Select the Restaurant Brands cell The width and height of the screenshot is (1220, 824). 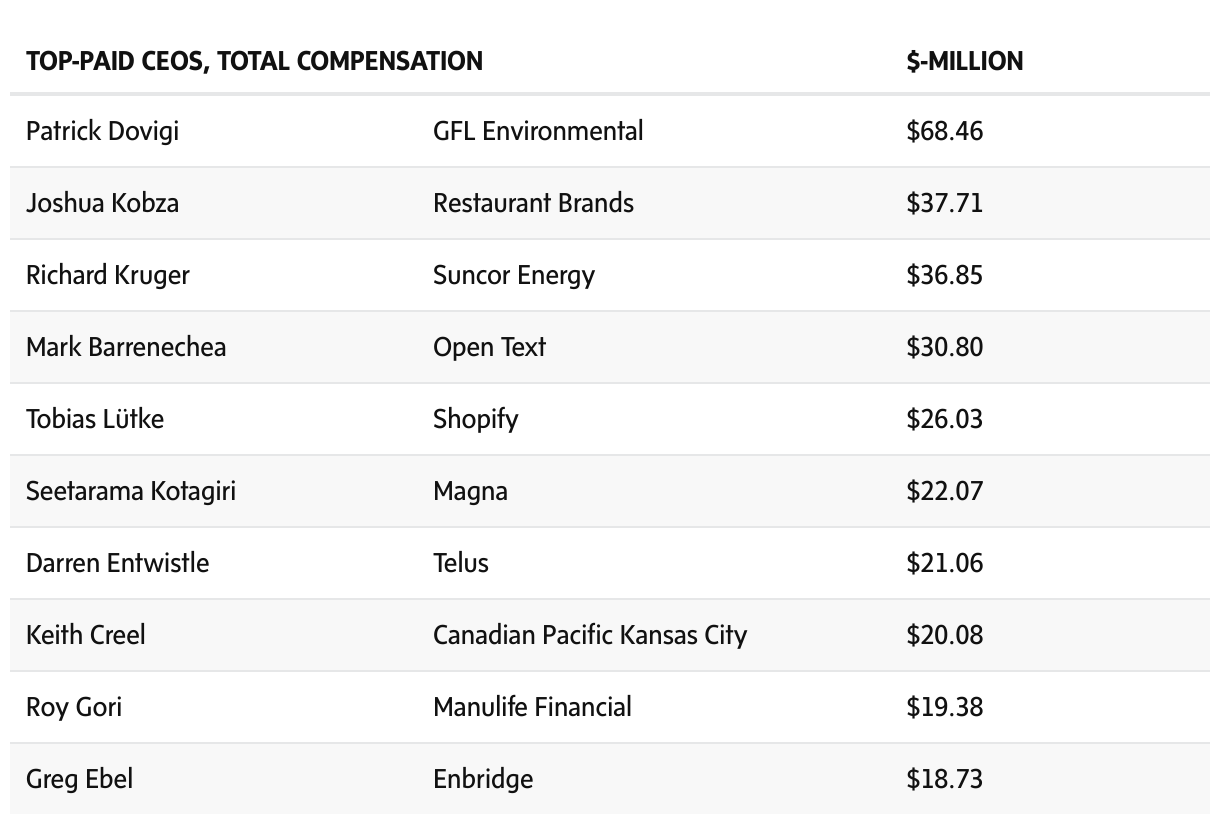[x=533, y=203]
